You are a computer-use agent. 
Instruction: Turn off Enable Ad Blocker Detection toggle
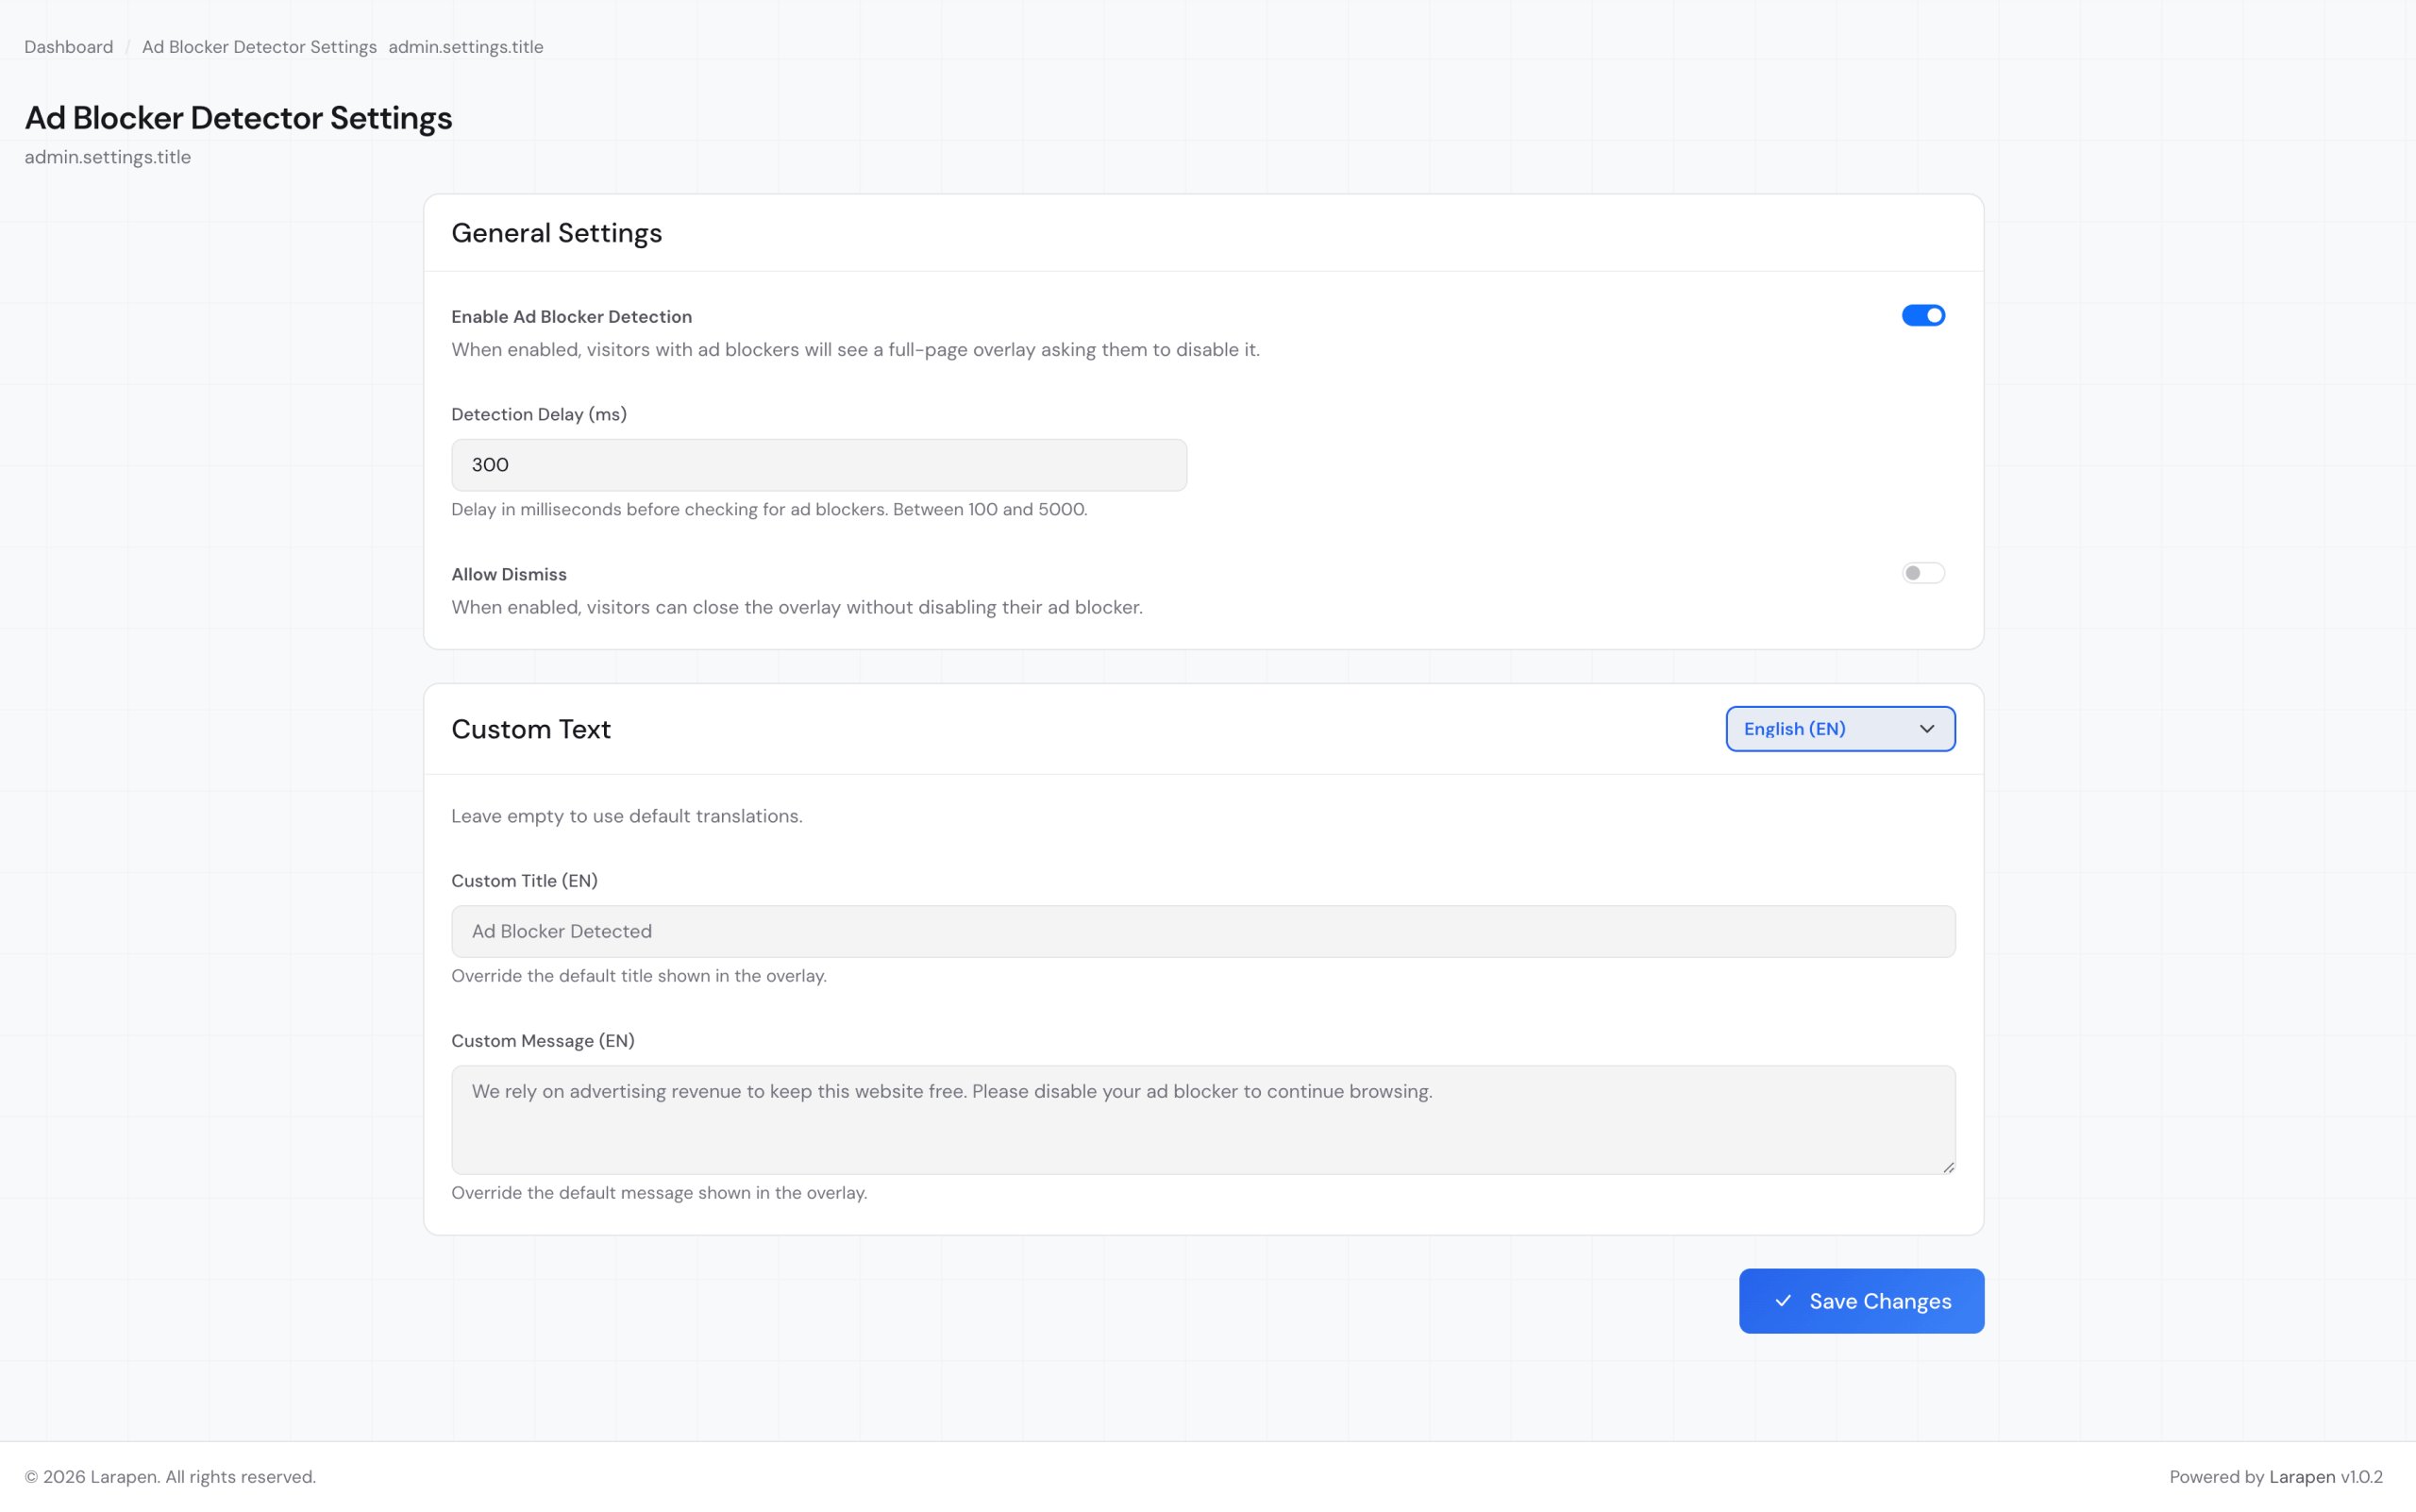1922,316
